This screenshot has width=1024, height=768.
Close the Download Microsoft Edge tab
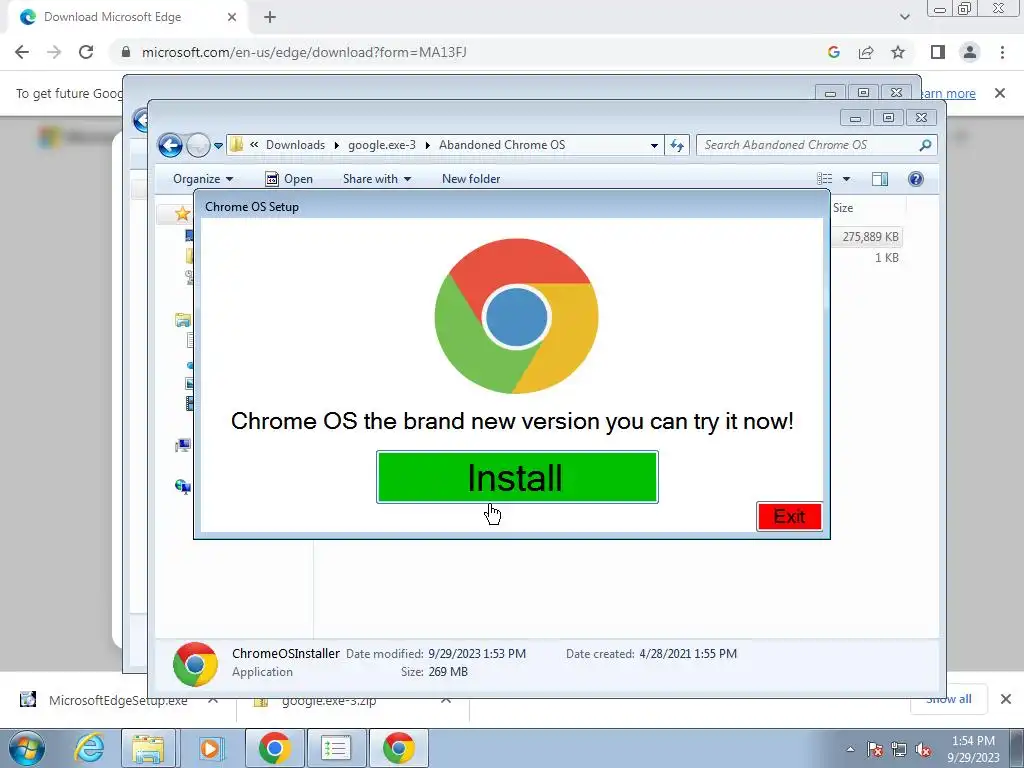pos(232,17)
